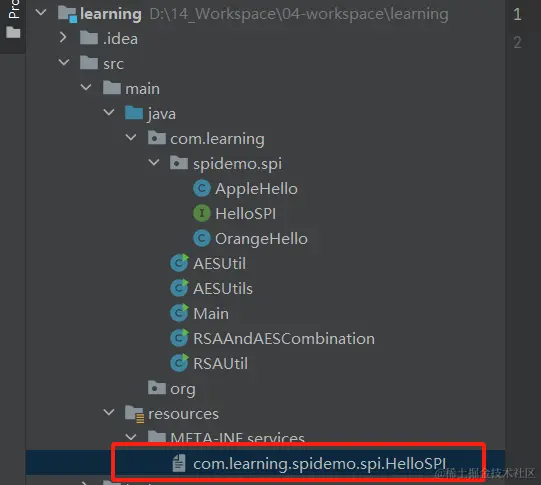Screen dimensions: 541x485
Task: Collapse the main folder chevron
Action: point(86,87)
